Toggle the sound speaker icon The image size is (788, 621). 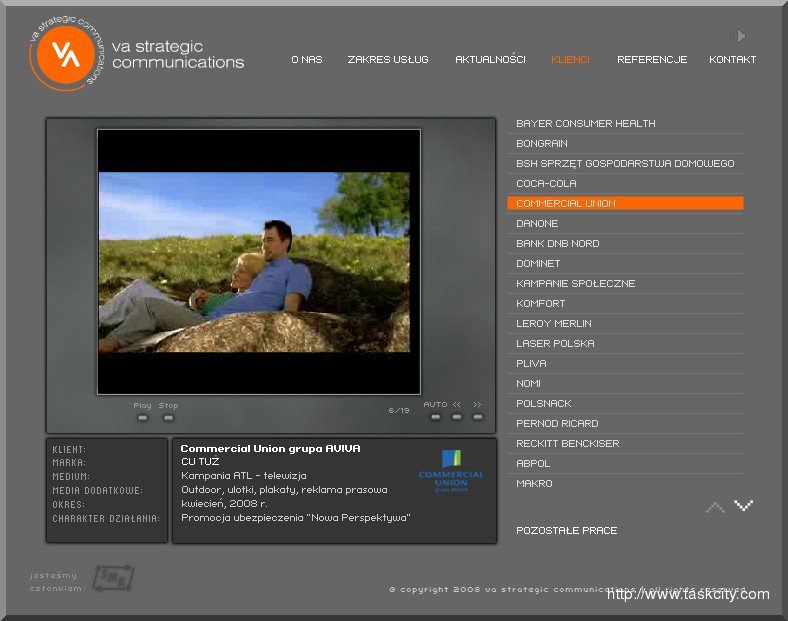click(x=739, y=36)
